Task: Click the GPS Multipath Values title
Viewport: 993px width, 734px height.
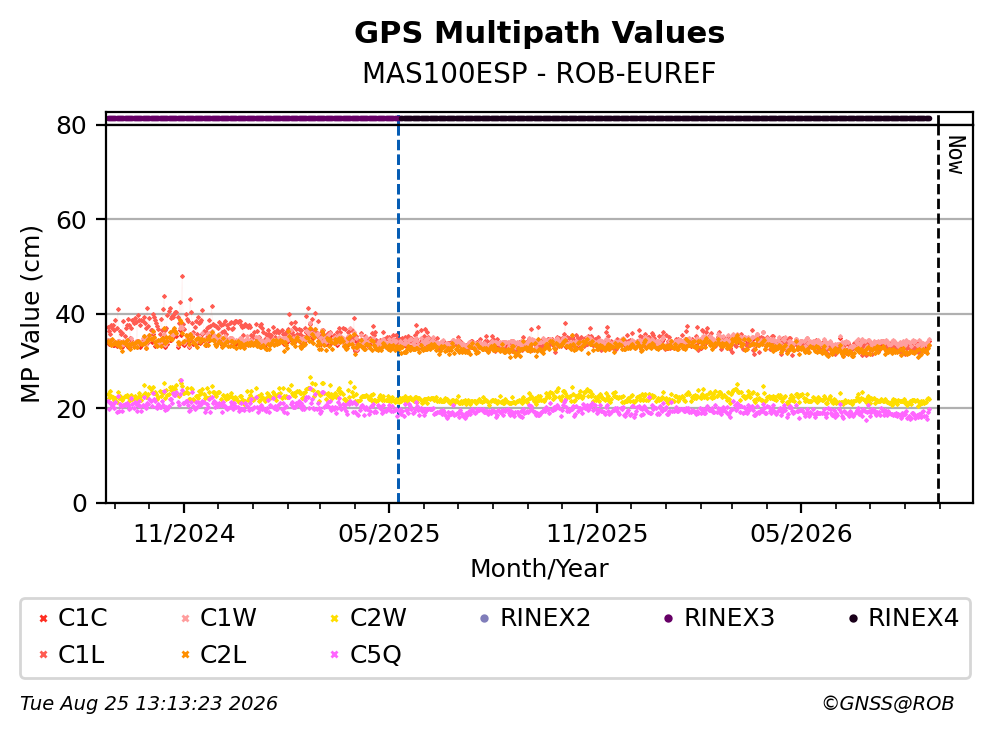Action: (x=540, y=33)
